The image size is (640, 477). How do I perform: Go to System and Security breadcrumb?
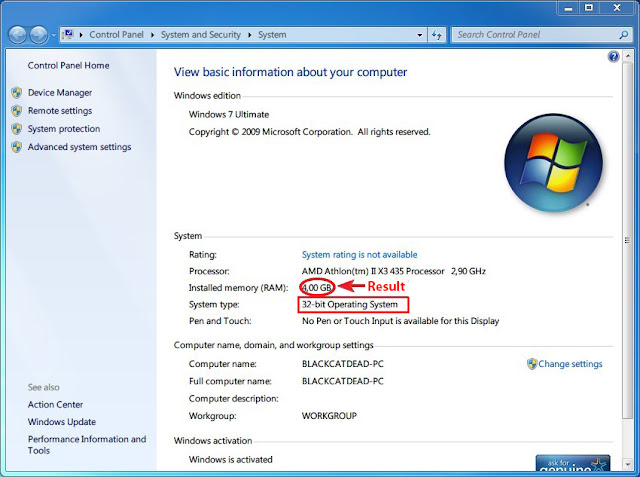tap(200, 35)
